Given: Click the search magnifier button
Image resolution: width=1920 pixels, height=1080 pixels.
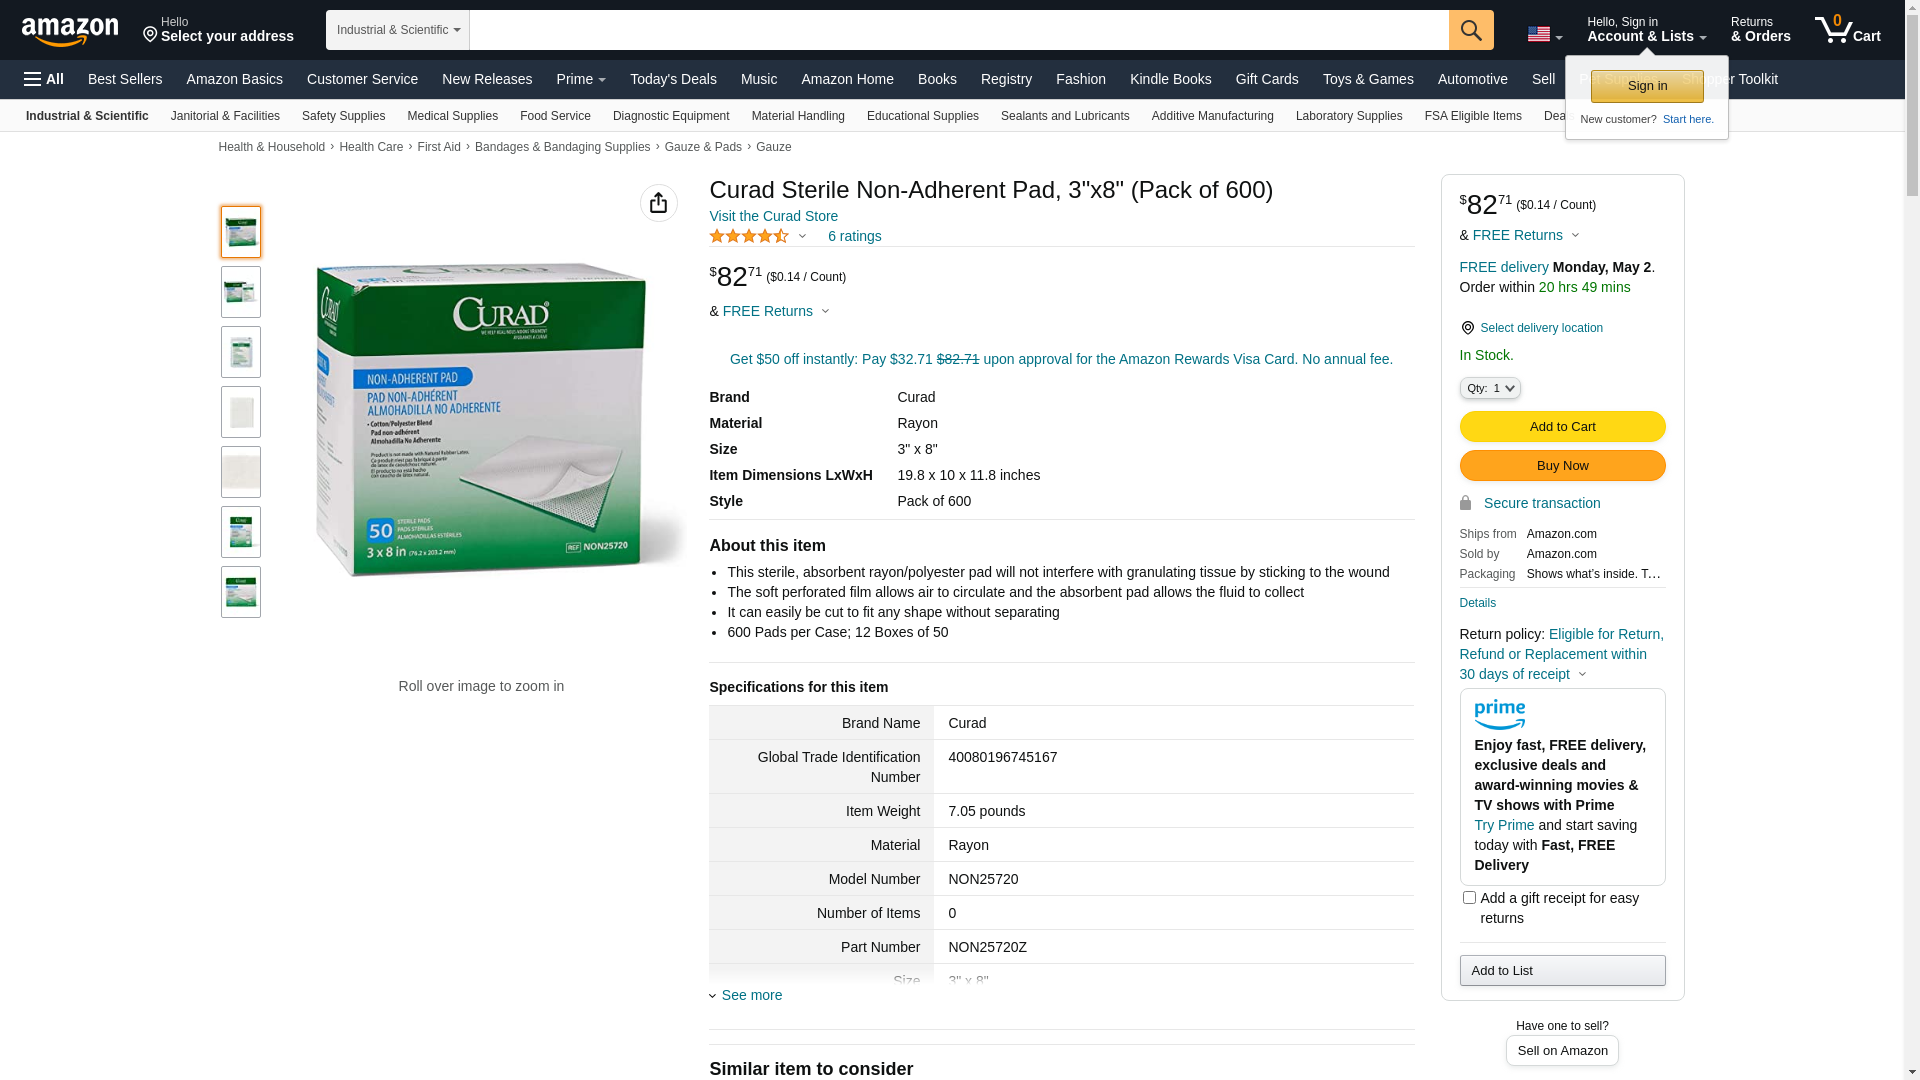Looking at the screenshot, I should coord(1470,30).
